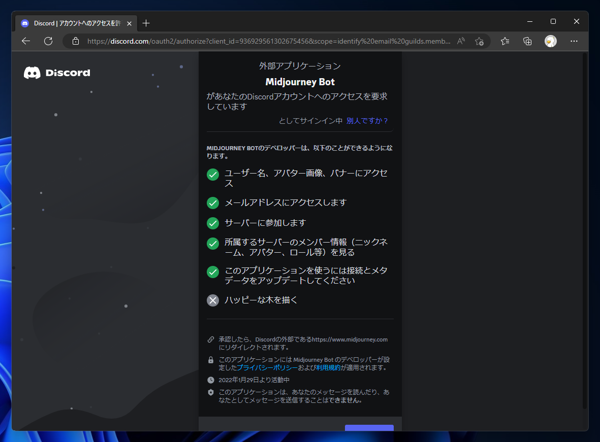
Task: Click the gray X icon beside ハッピーな木を描く
Action: 213,300
